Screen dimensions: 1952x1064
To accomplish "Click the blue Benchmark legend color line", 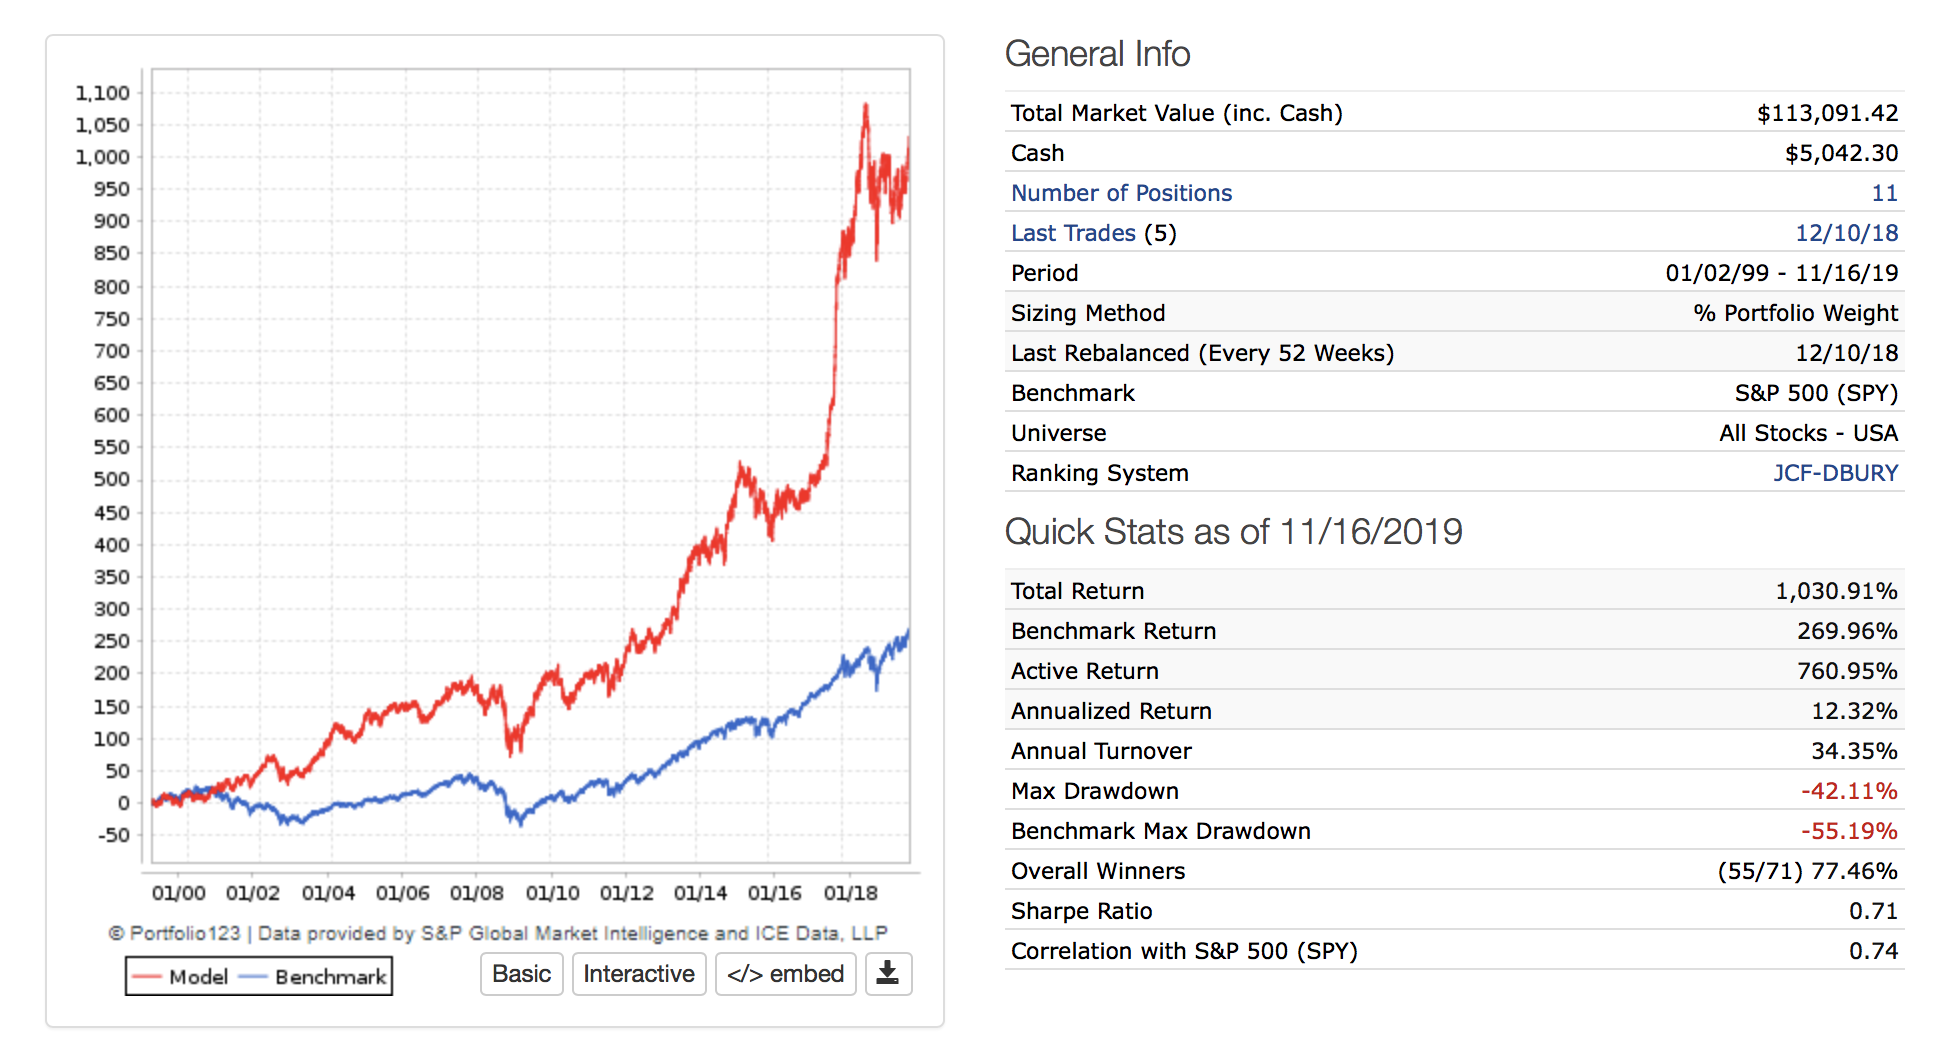I will pos(253,977).
